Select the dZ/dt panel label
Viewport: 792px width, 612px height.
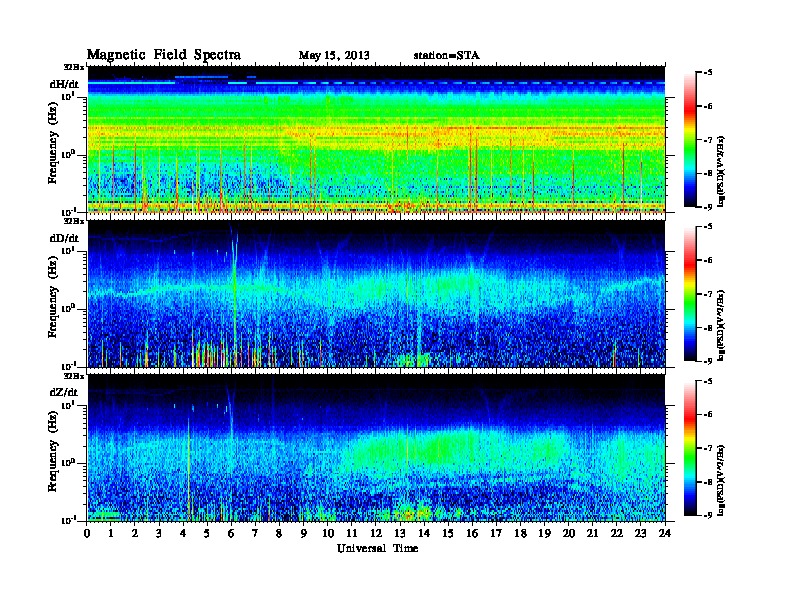point(64,392)
